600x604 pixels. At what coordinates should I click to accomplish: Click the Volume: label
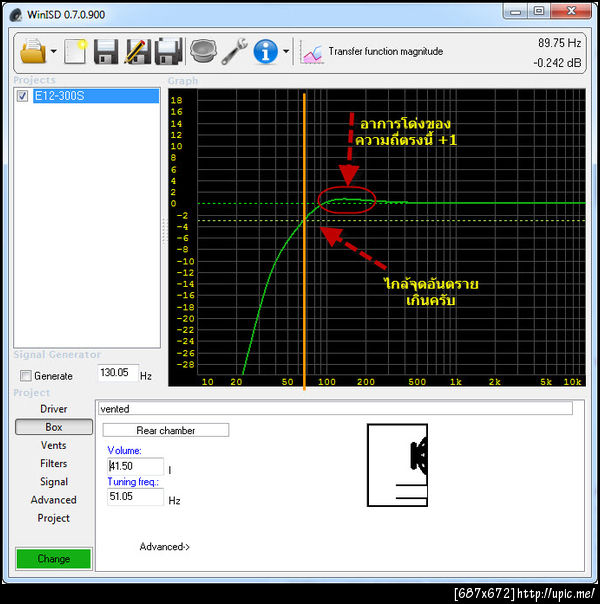tap(124, 450)
